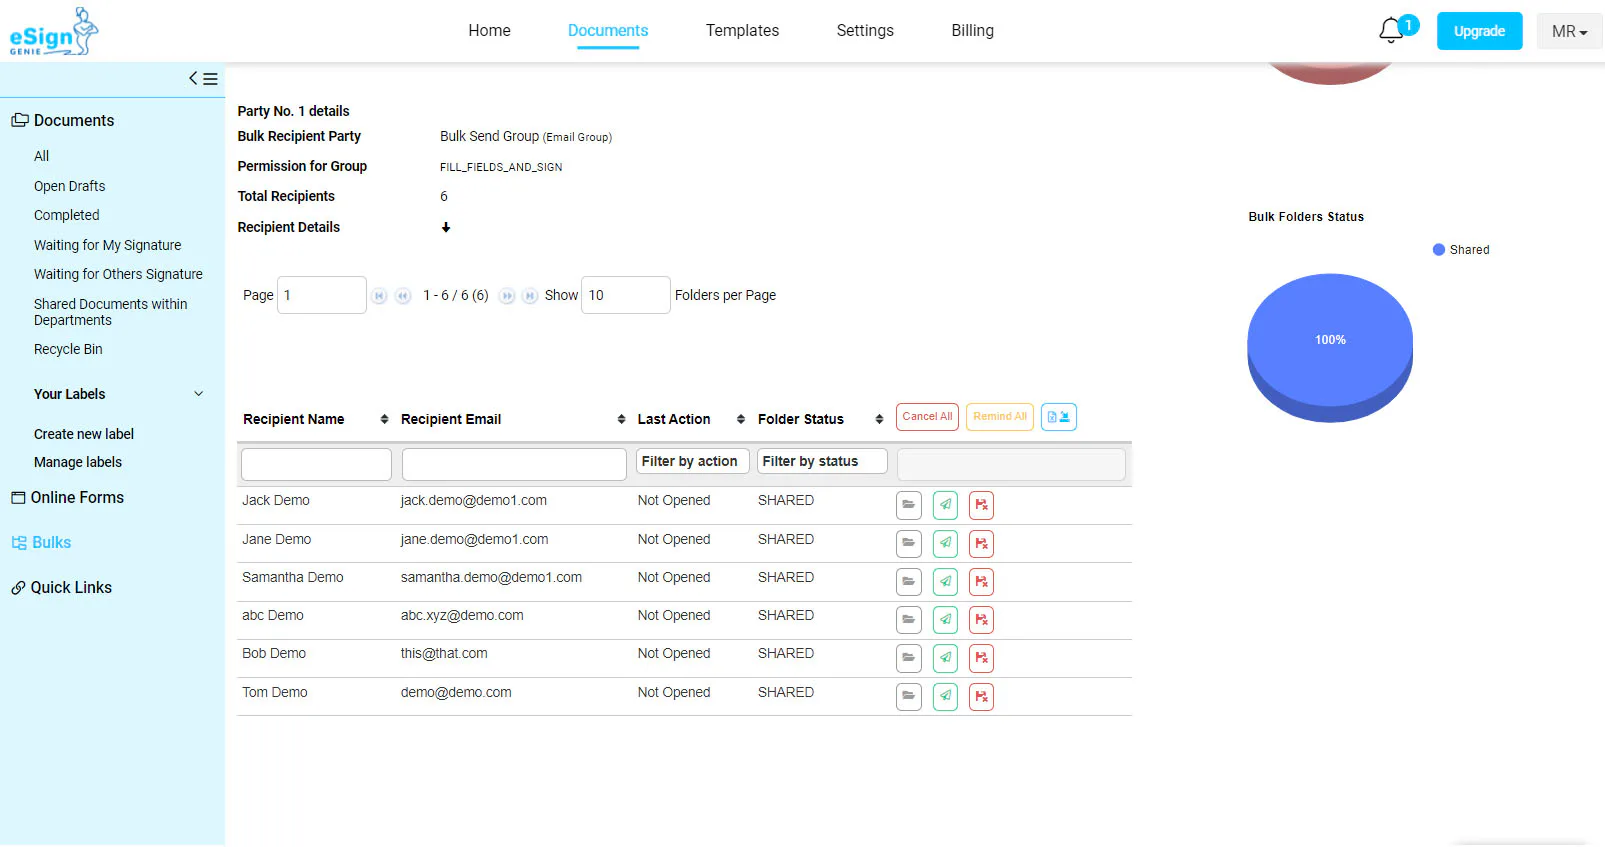
Task: Open the folder for Samantha Demo
Action: click(x=908, y=581)
